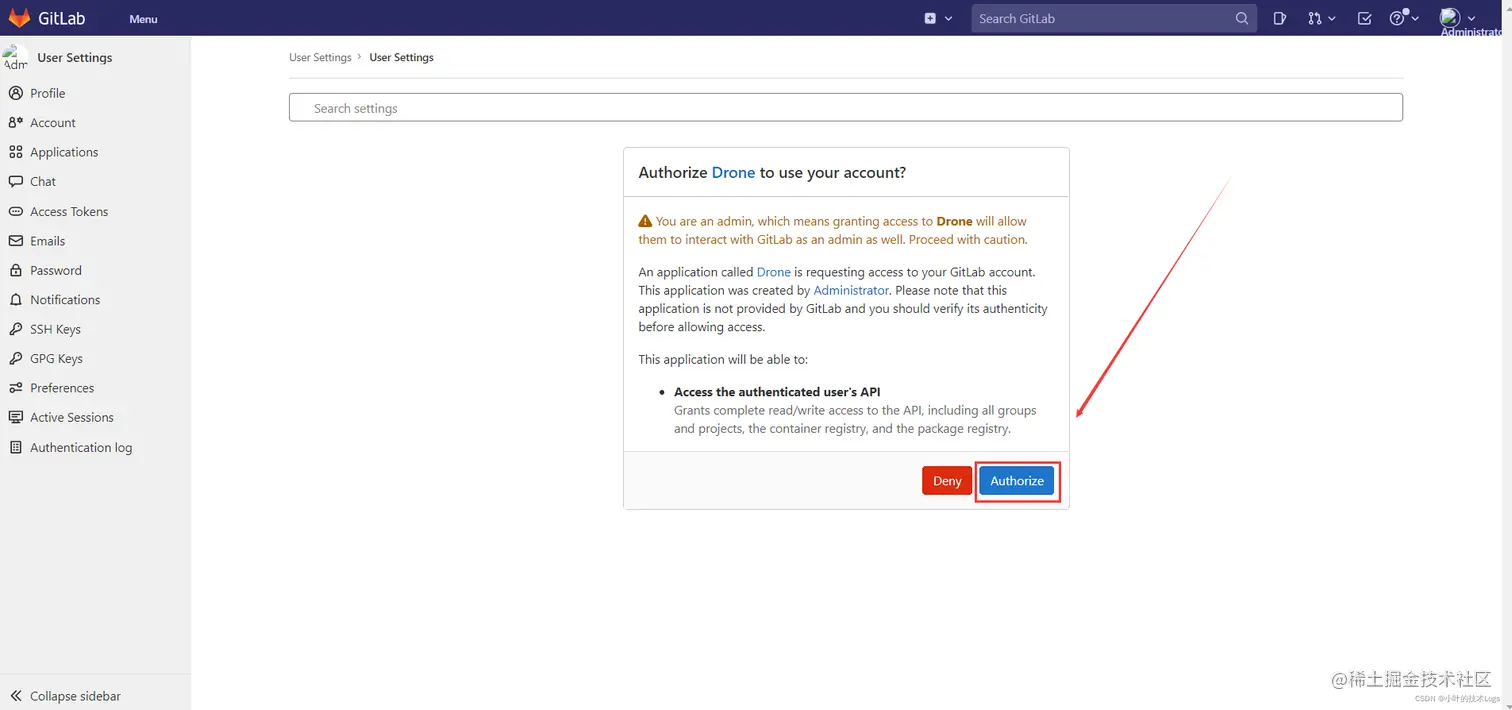Click the Authorize button
Screen dimensions: 1512x710
1017,481
